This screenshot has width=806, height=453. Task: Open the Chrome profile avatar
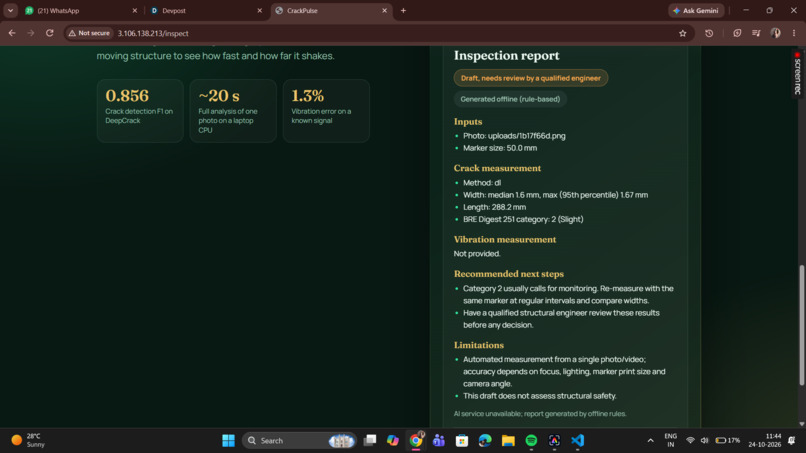click(x=775, y=33)
